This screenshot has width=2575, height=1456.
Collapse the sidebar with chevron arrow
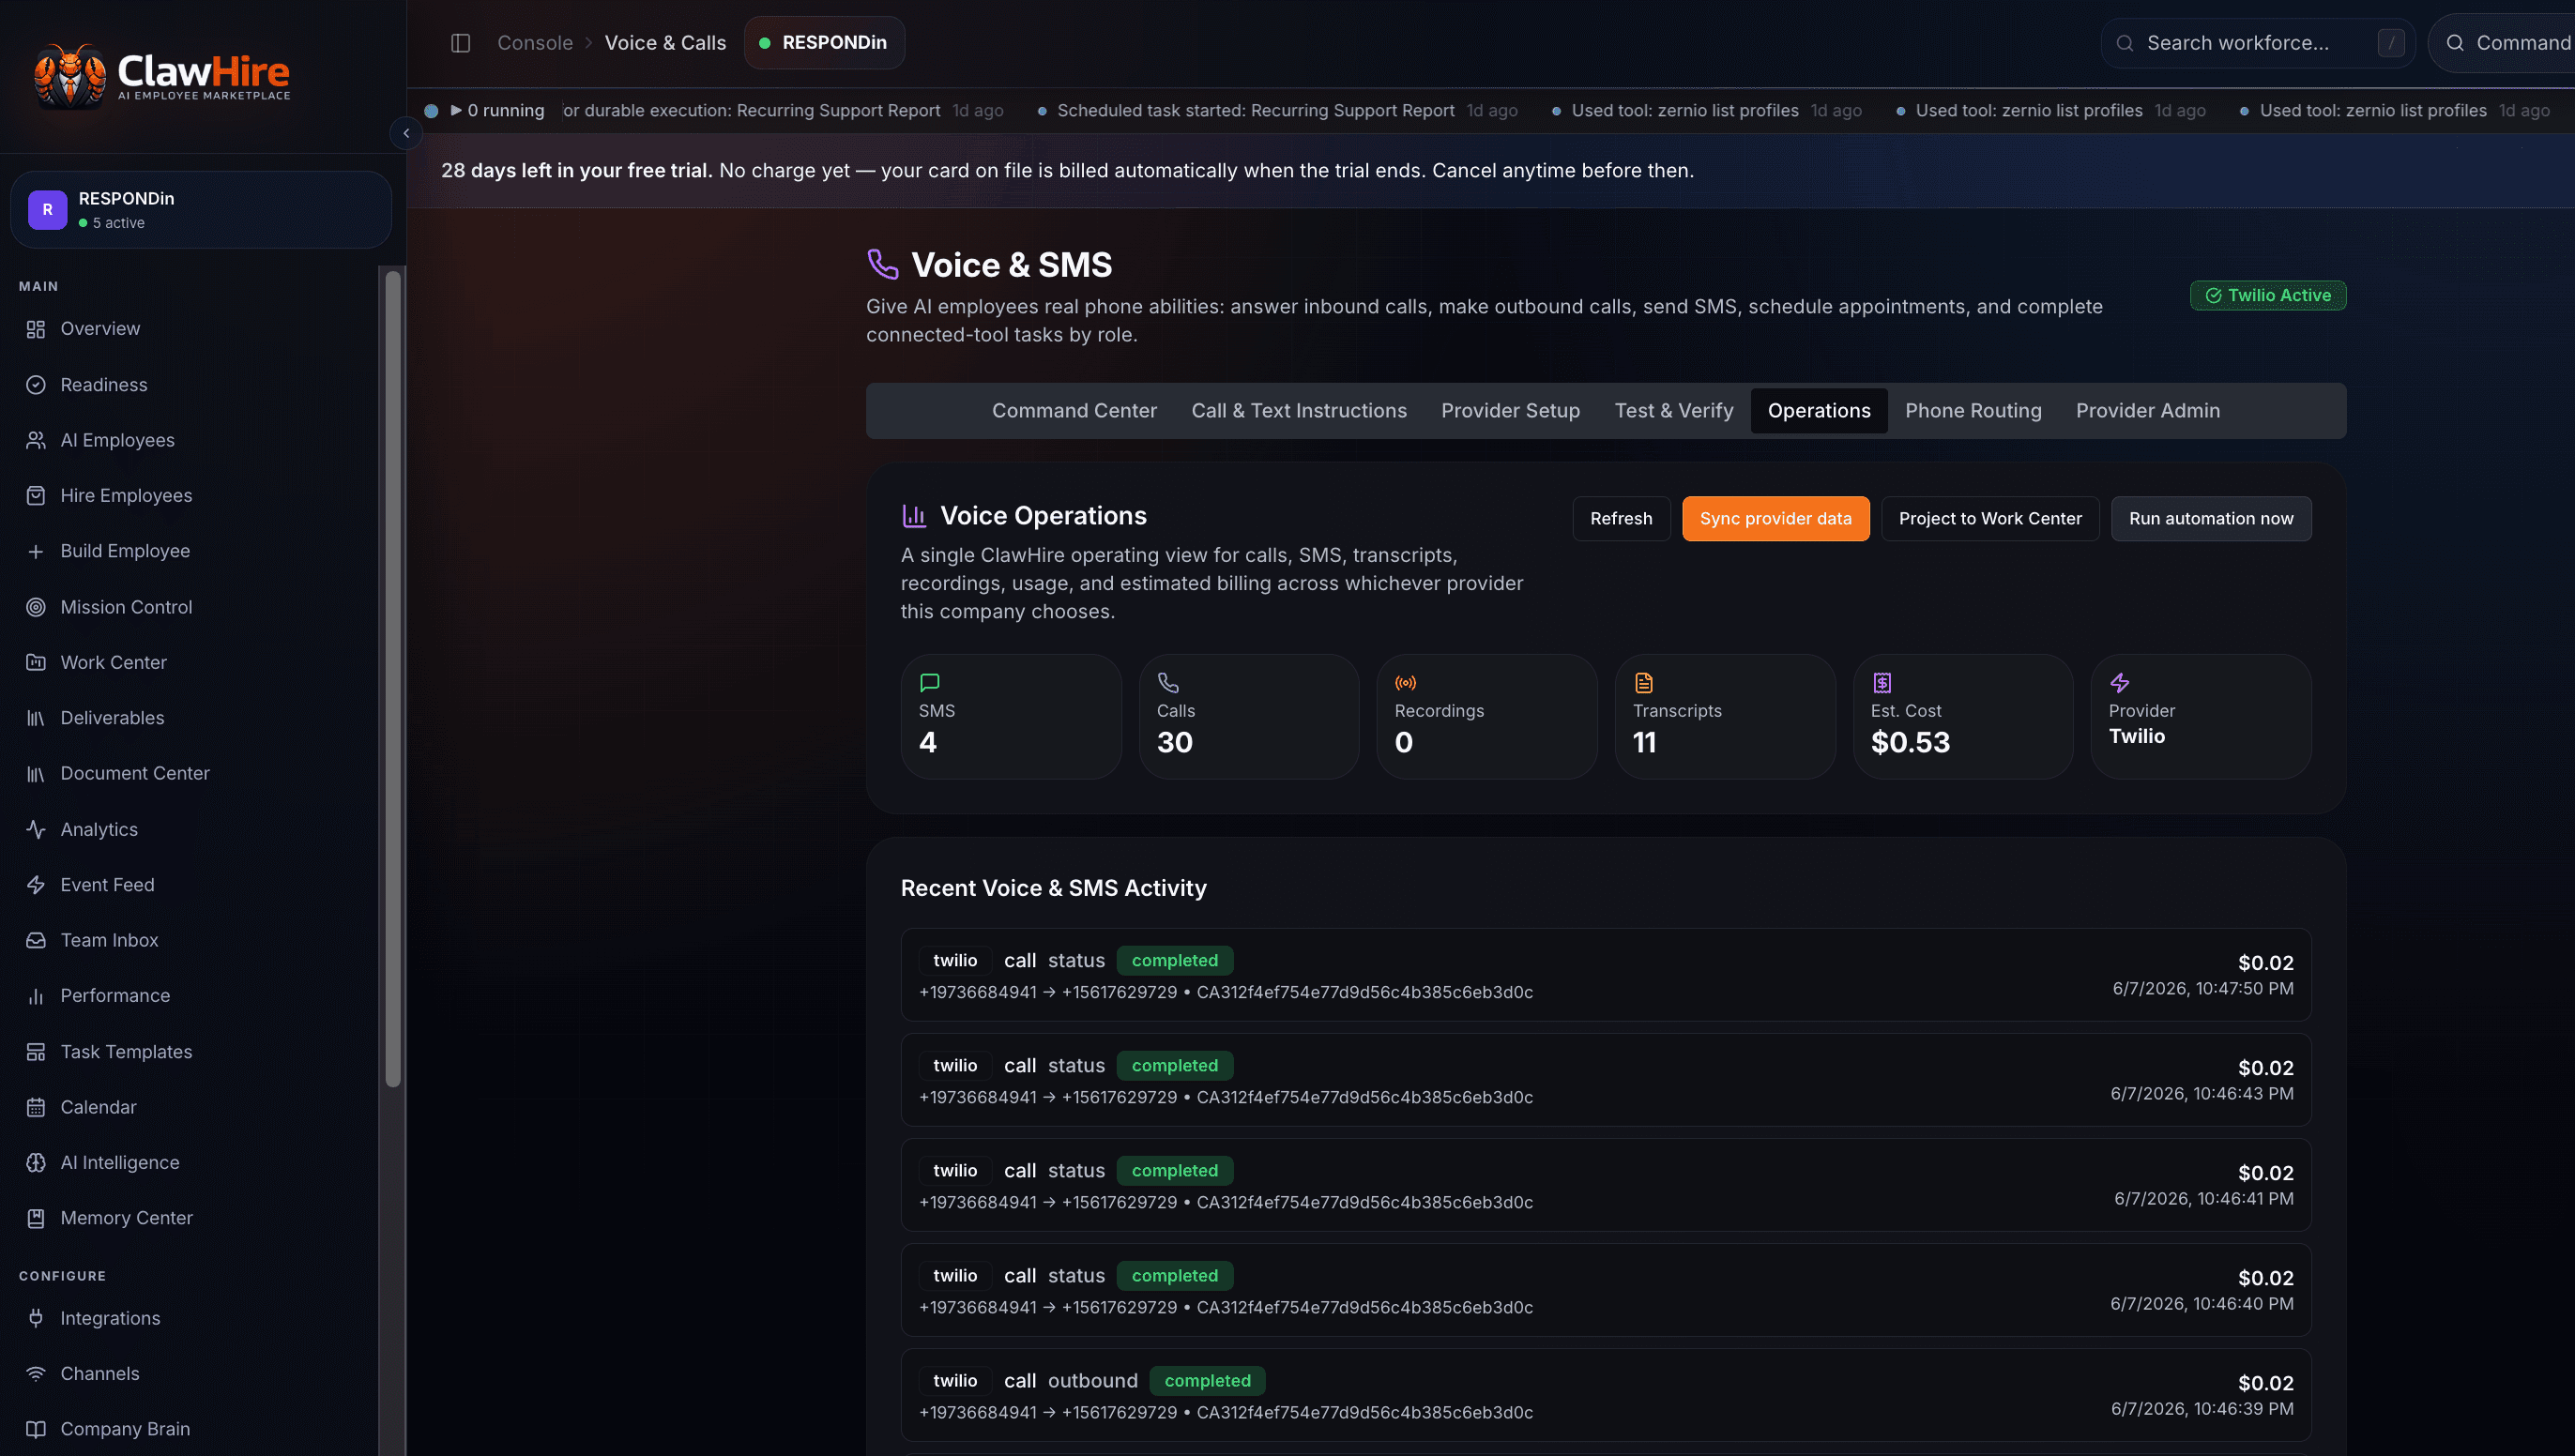[406, 133]
